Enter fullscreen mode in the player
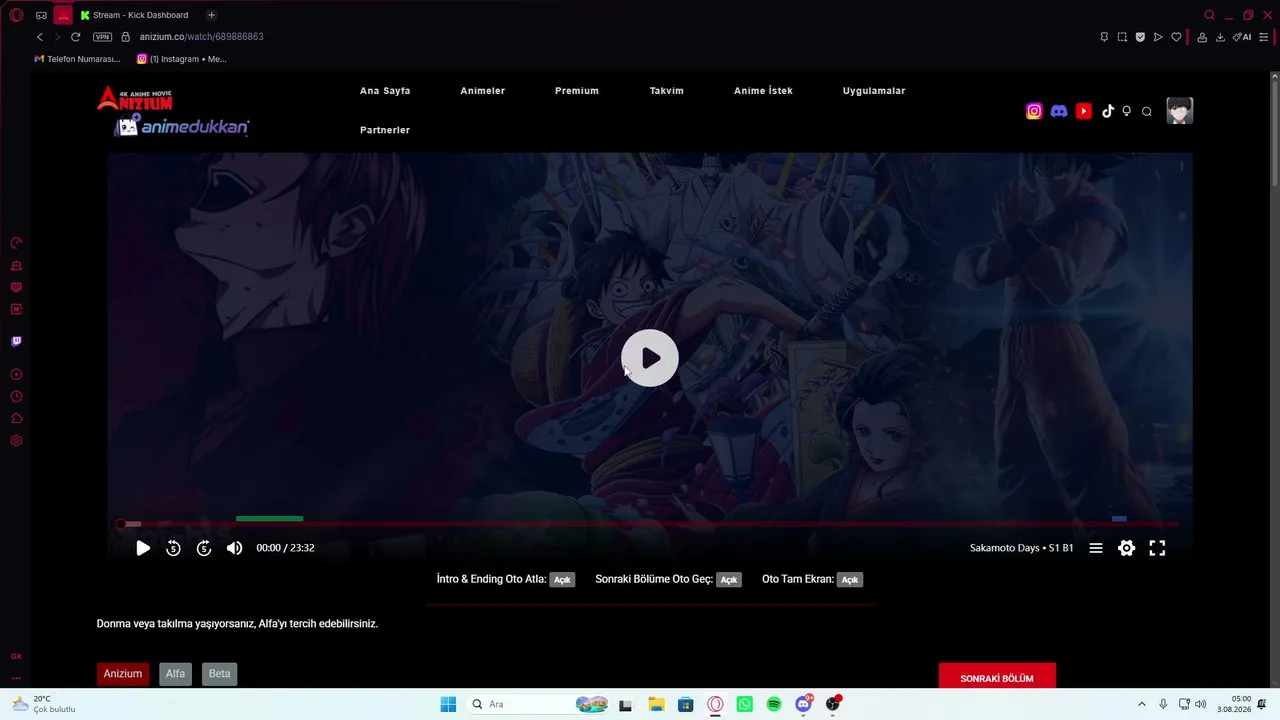 coord(1157,548)
